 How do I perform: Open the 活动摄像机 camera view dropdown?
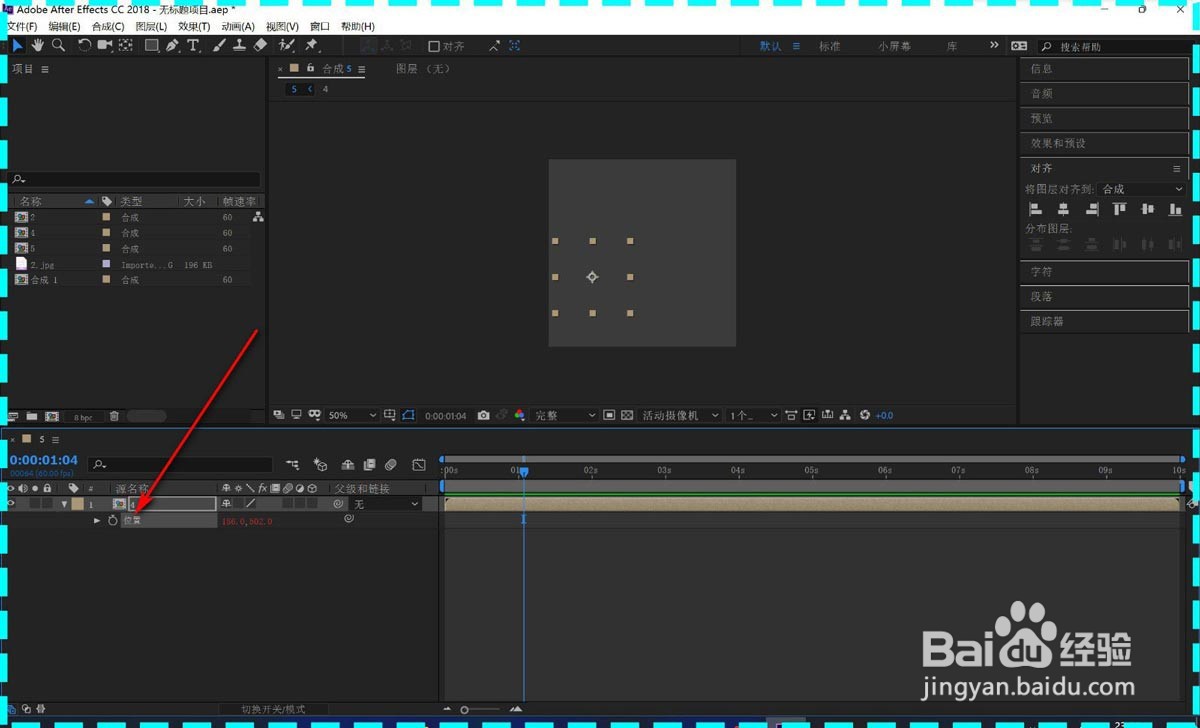click(682, 415)
